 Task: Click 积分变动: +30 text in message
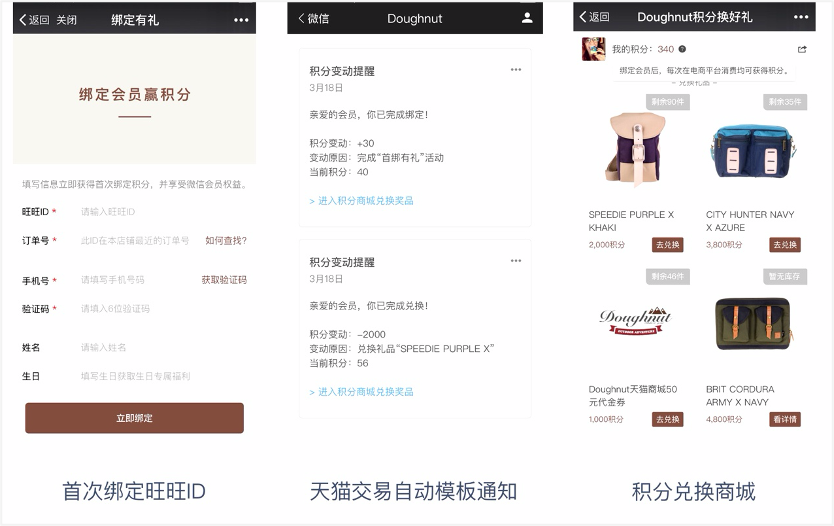(x=342, y=143)
